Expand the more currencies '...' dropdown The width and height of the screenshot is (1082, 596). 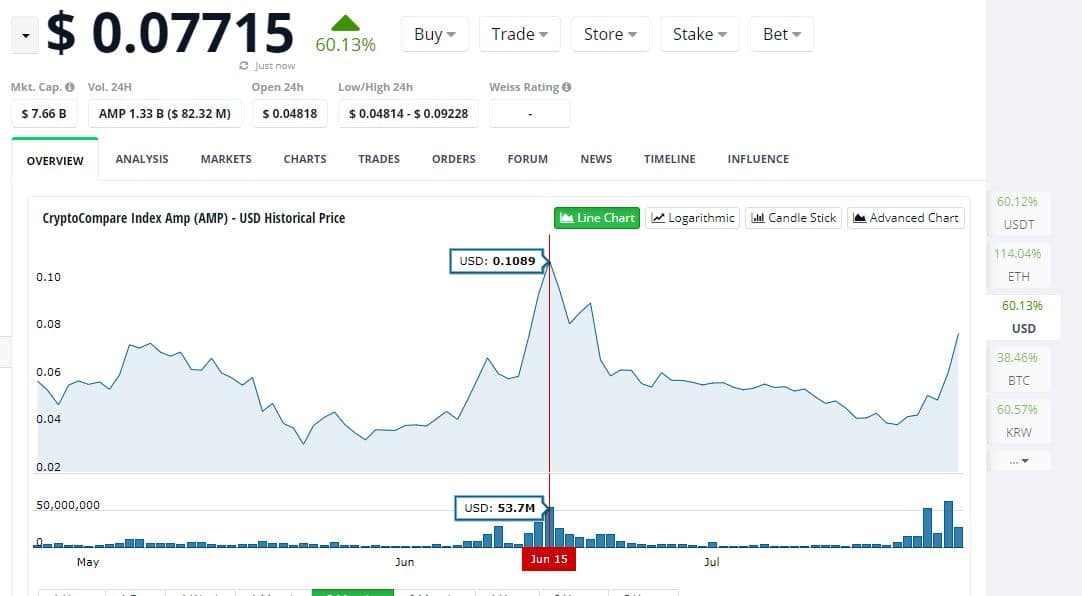pos(1019,460)
